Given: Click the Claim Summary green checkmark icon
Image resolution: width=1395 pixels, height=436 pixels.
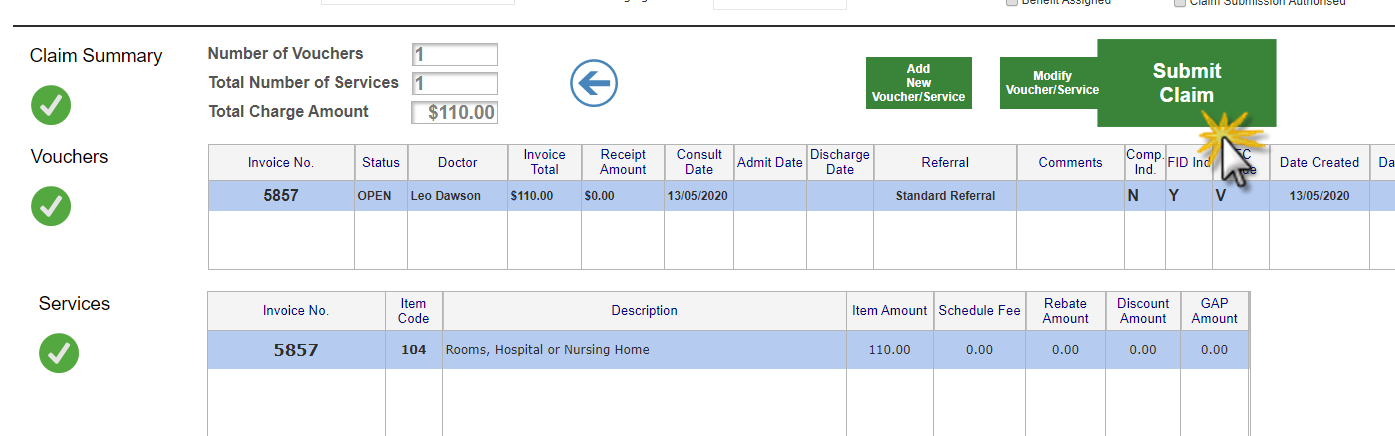Looking at the screenshot, I should (x=51, y=105).
